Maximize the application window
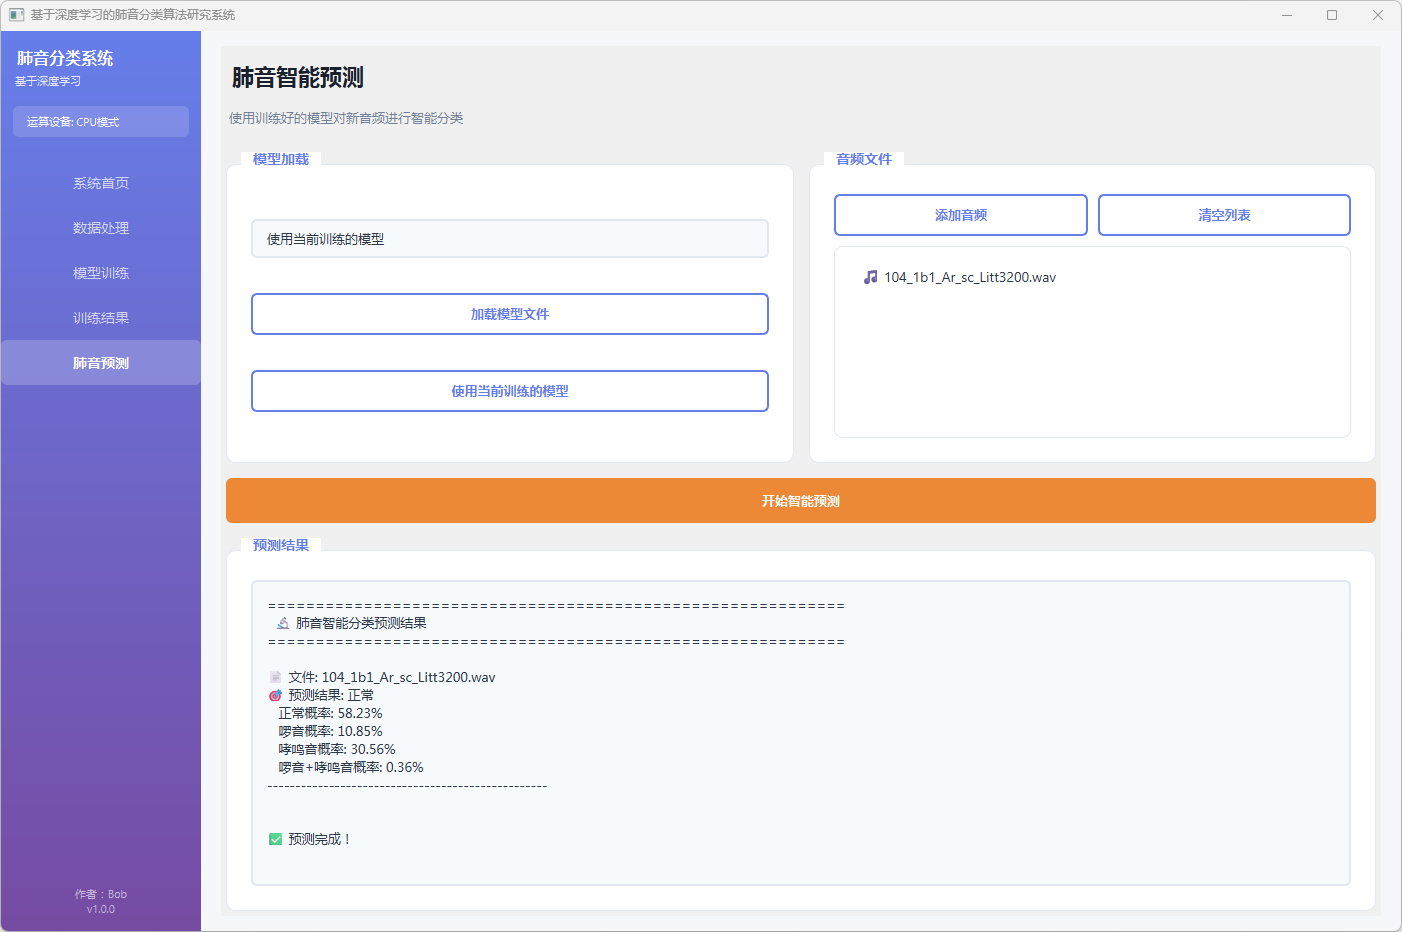This screenshot has height=932, width=1402. pos(1332,15)
